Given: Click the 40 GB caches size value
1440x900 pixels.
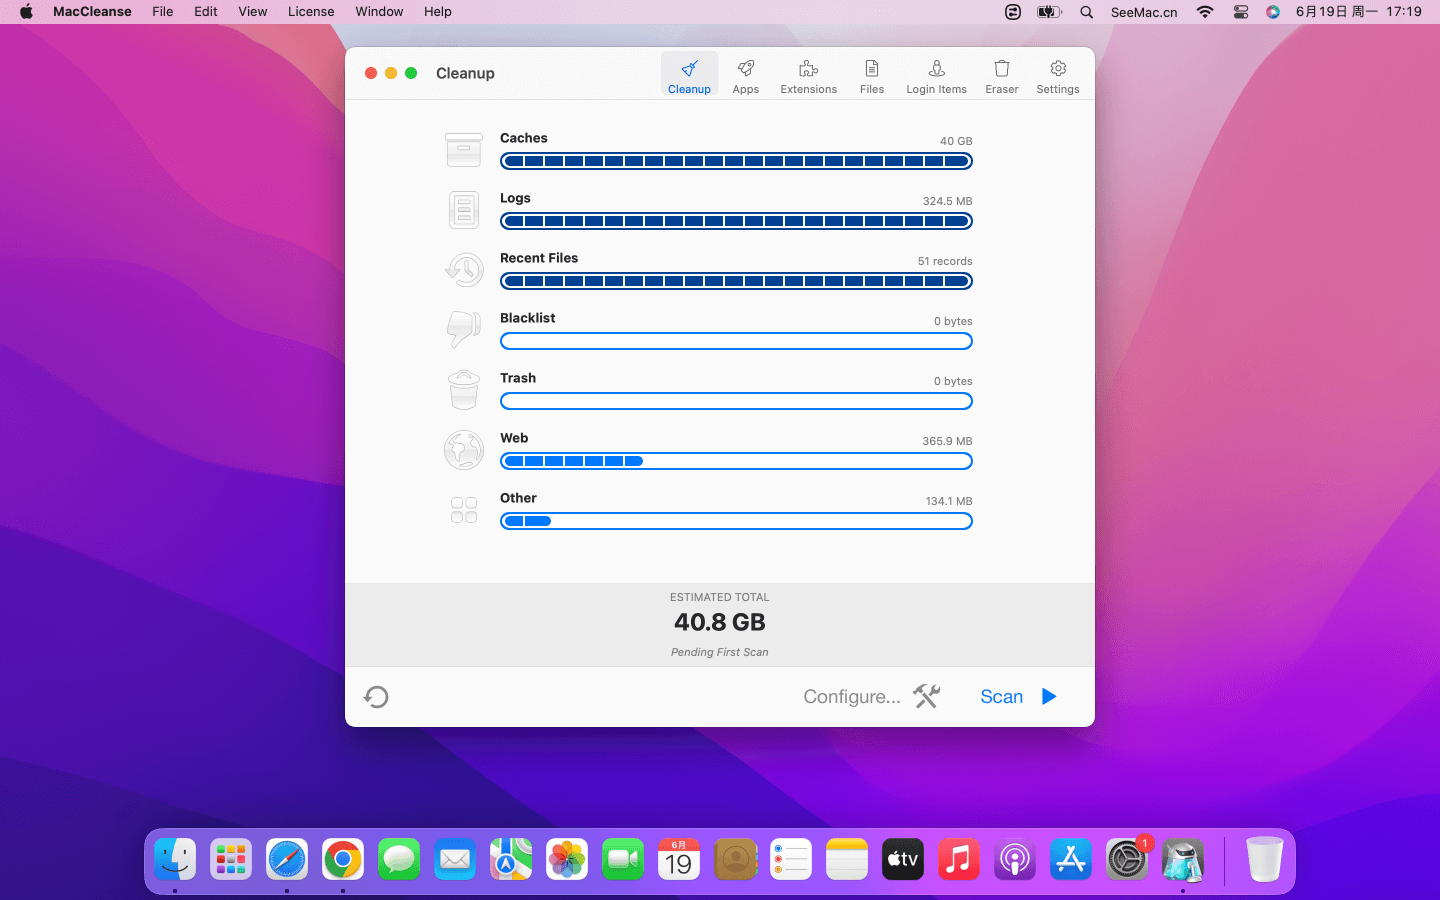Looking at the screenshot, I should coord(956,141).
